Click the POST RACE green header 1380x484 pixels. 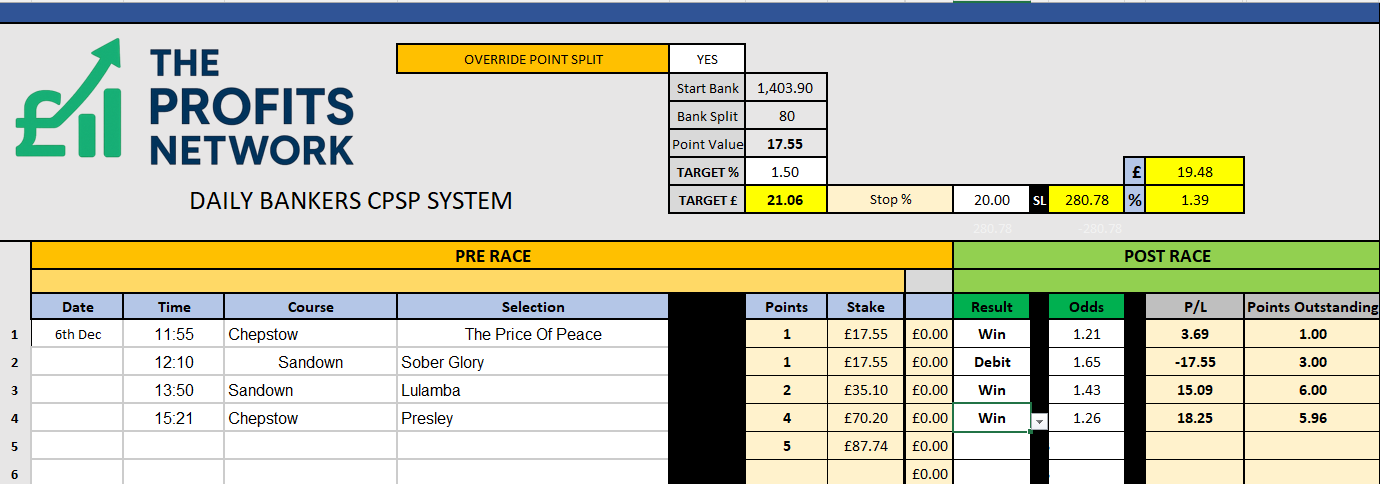1166,256
